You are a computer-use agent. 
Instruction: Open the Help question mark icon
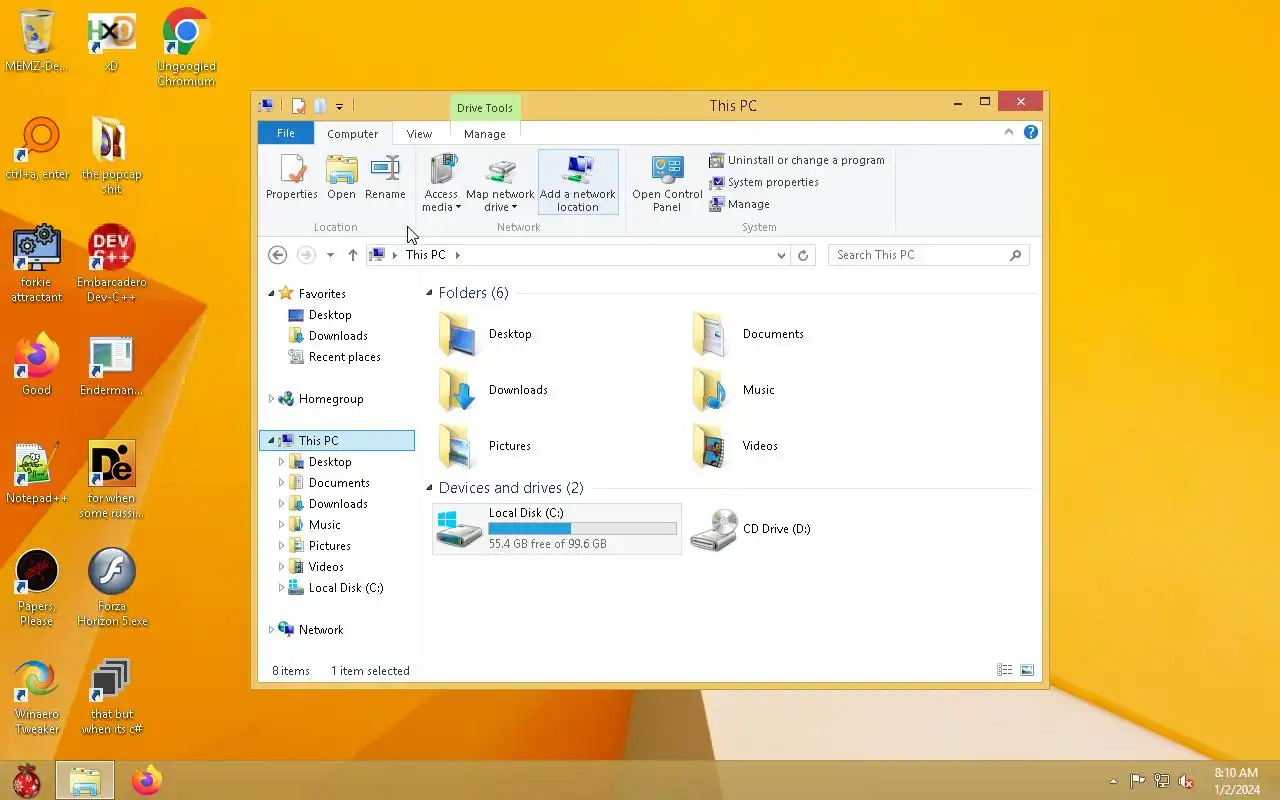(1031, 132)
